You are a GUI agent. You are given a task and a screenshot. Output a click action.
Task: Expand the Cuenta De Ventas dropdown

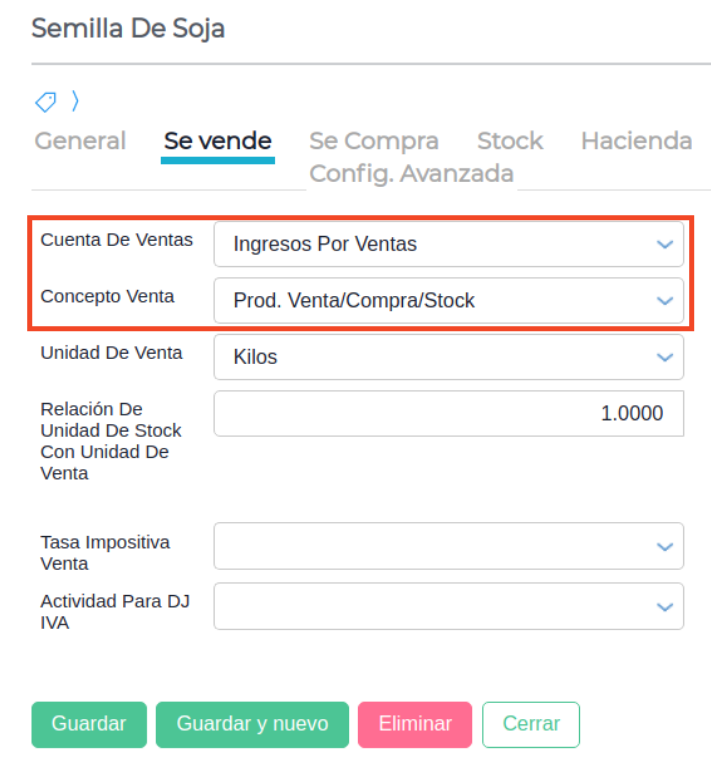pyautogui.click(x=449, y=244)
